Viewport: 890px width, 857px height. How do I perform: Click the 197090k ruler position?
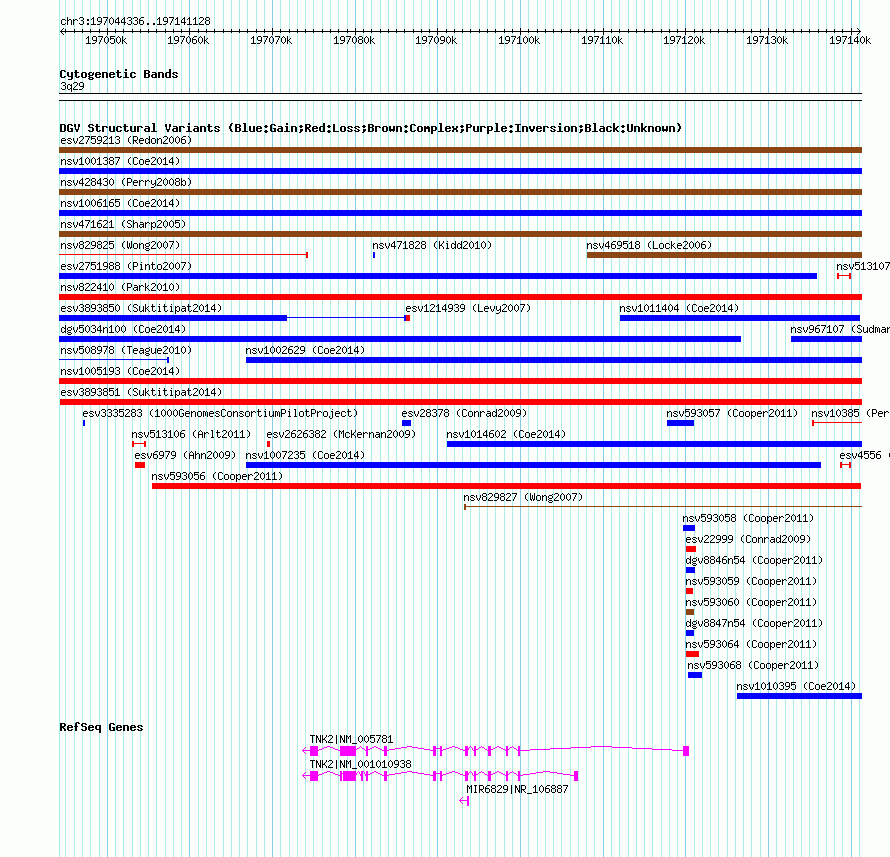coord(436,40)
